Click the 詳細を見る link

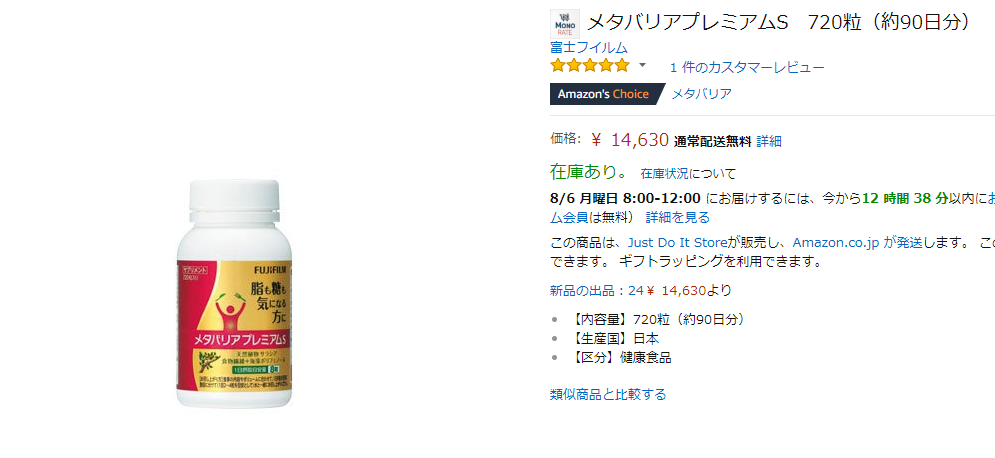678,218
